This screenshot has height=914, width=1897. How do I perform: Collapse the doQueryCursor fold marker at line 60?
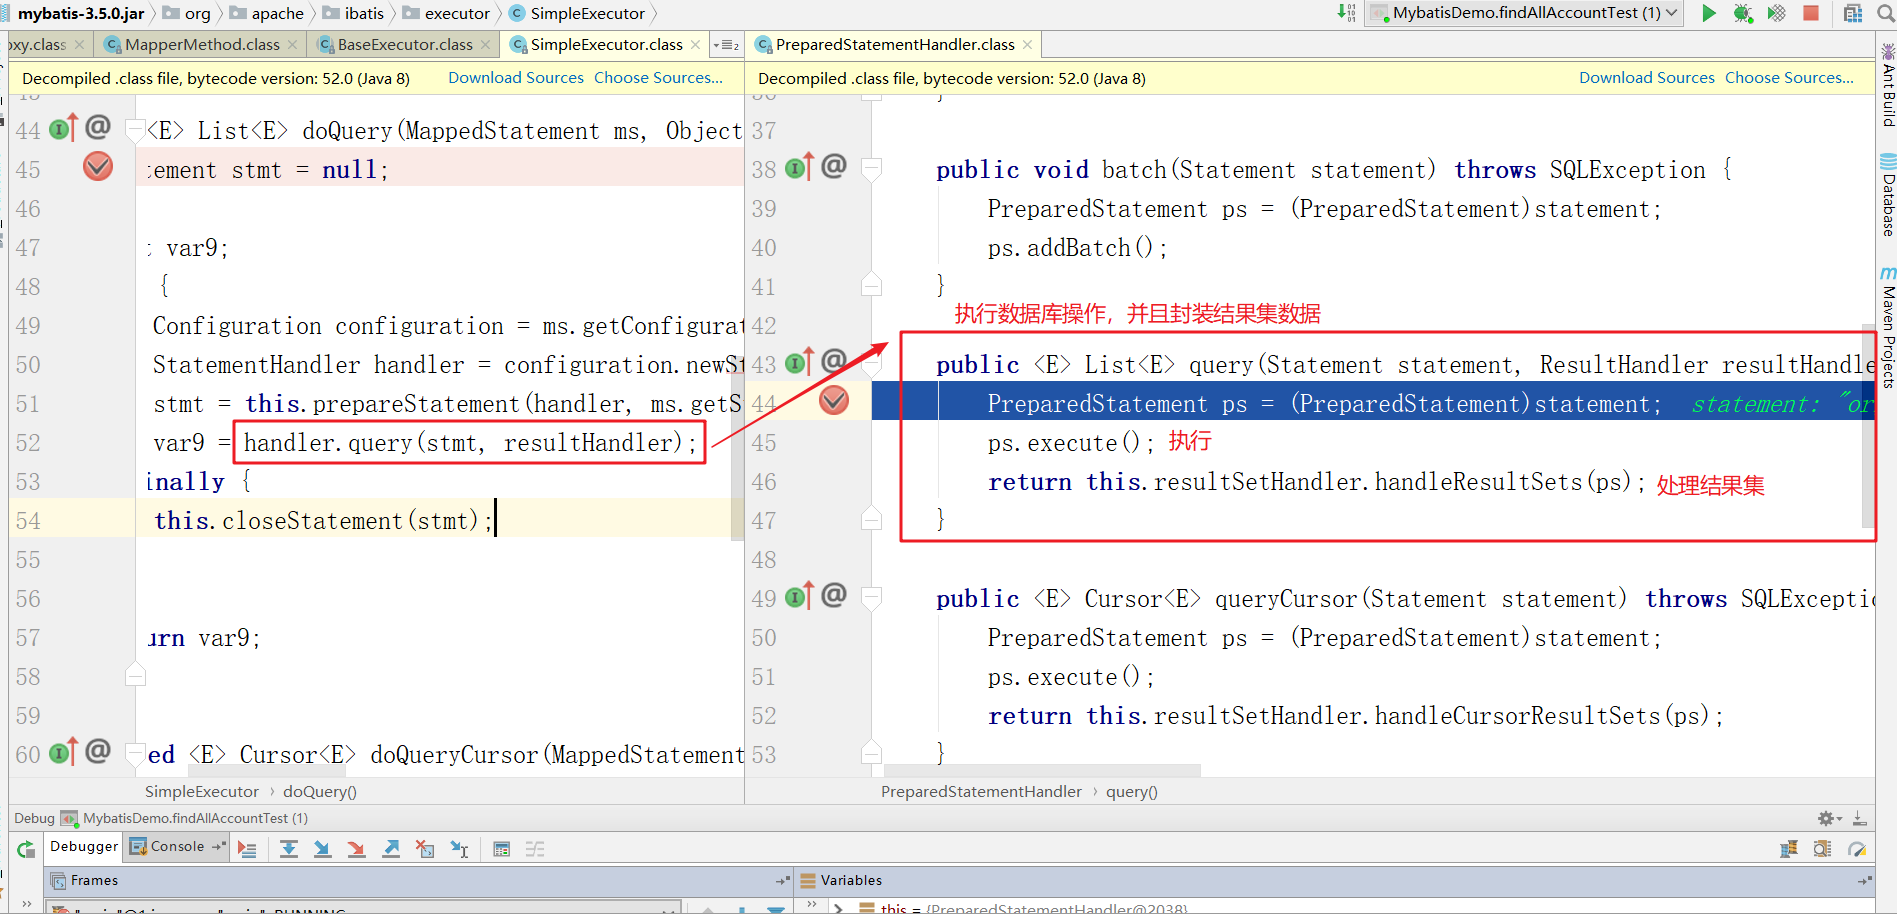pyautogui.click(x=135, y=753)
